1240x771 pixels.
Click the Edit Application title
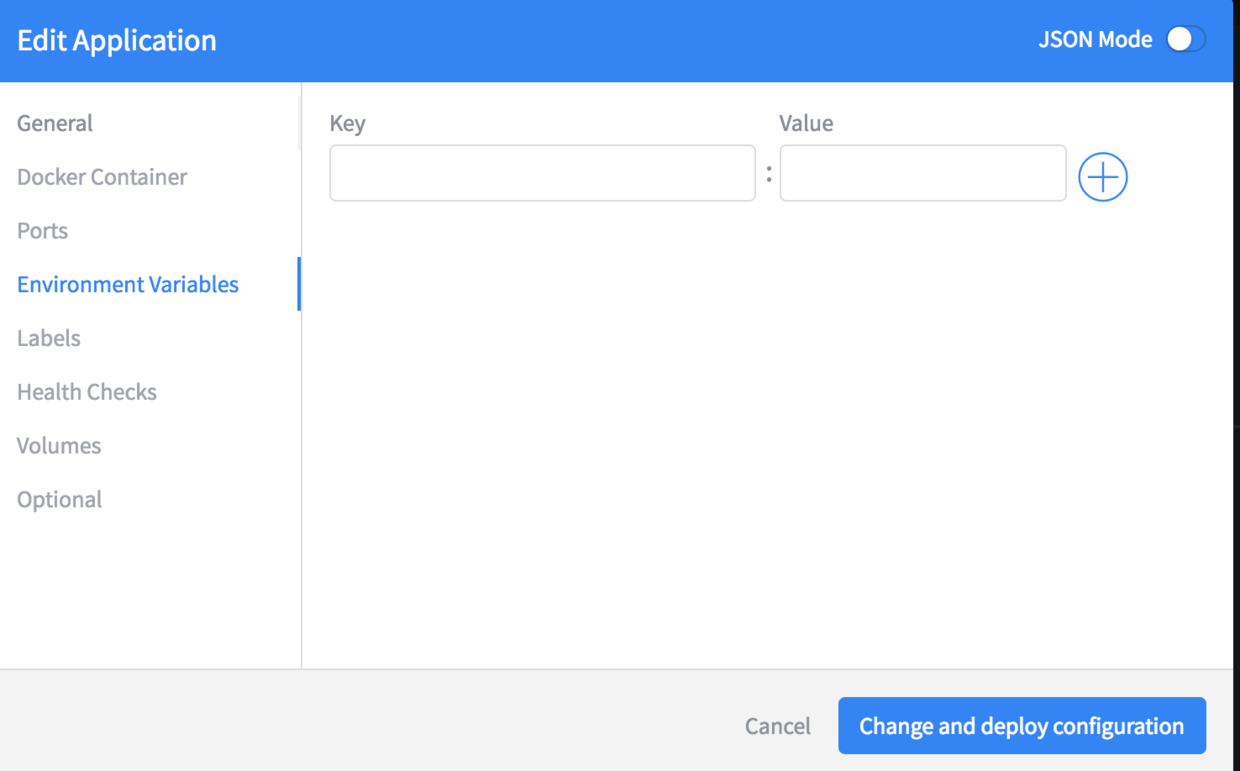pyautogui.click(x=117, y=40)
